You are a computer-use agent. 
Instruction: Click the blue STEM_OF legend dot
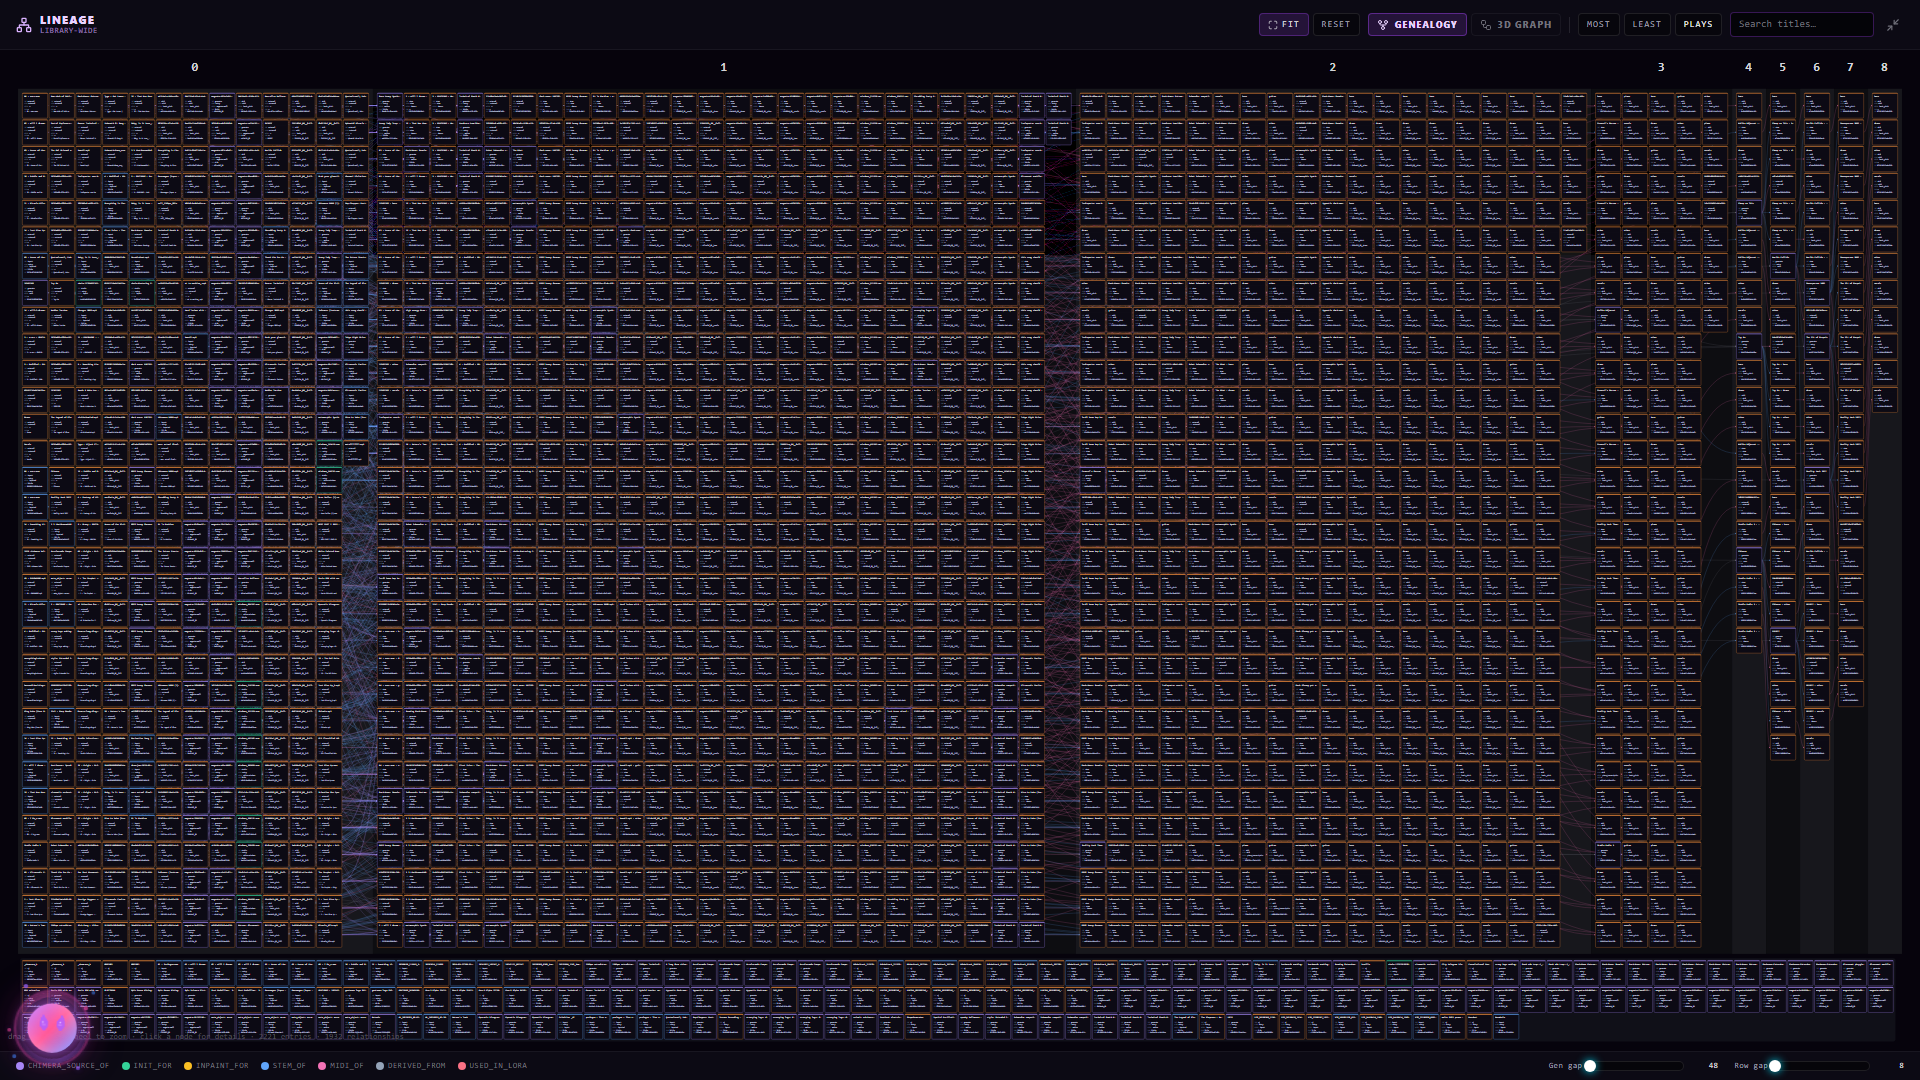coord(265,1066)
